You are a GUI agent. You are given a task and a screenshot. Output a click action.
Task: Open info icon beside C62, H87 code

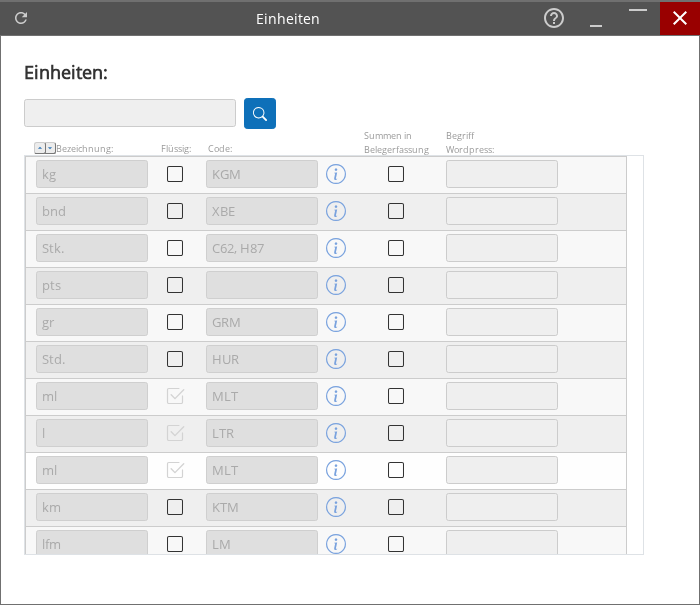pyautogui.click(x=336, y=248)
